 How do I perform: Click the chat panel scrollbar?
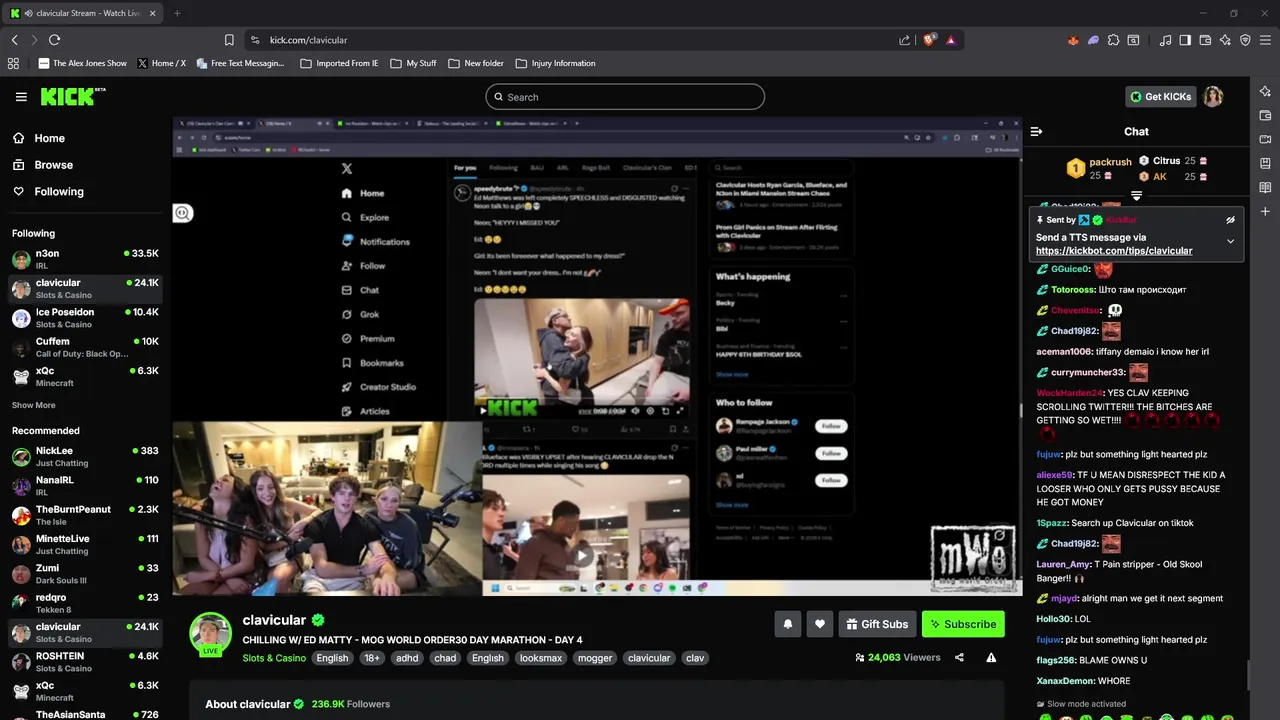(1247, 675)
